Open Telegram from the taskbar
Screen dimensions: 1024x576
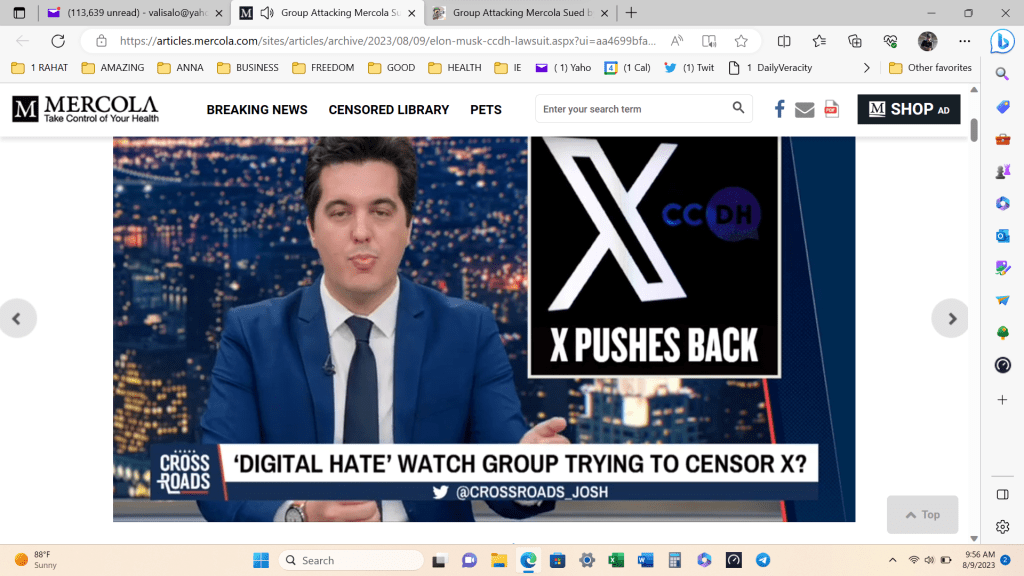point(763,560)
